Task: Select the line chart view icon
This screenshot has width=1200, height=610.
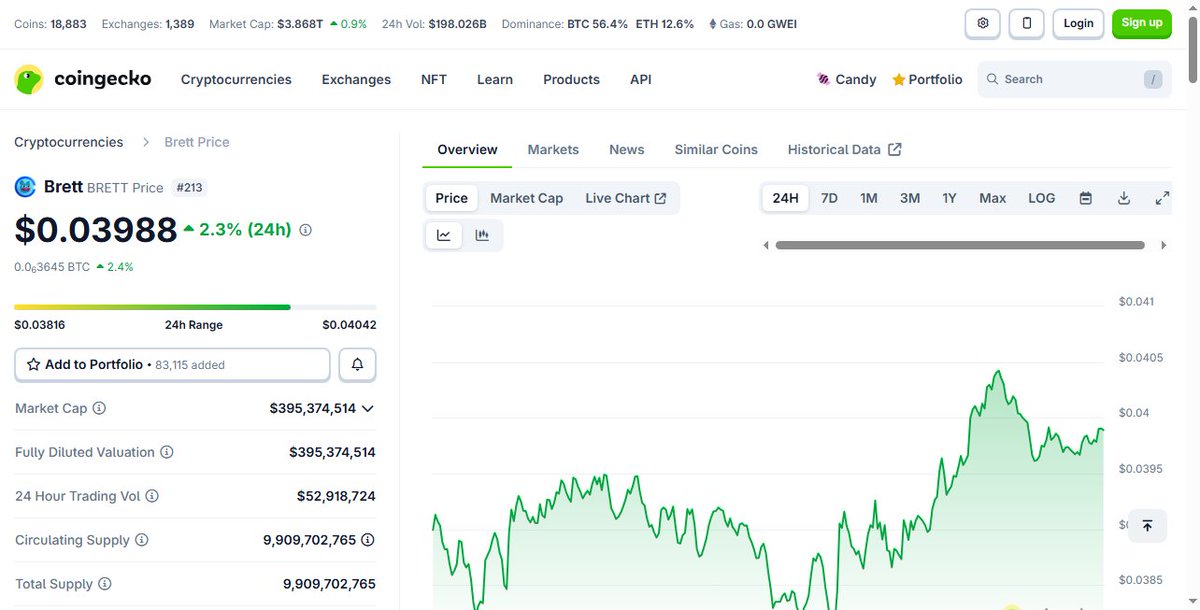Action: (444, 235)
